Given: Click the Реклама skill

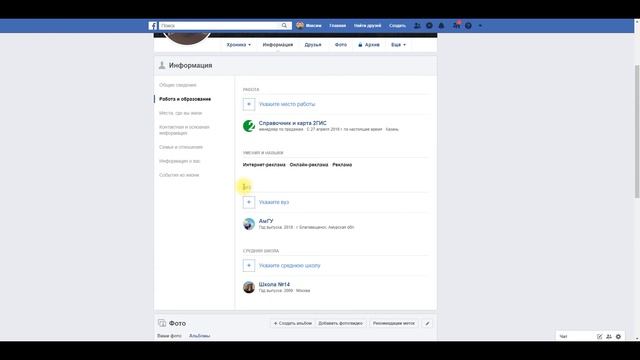Looking at the screenshot, I should [342, 165].
